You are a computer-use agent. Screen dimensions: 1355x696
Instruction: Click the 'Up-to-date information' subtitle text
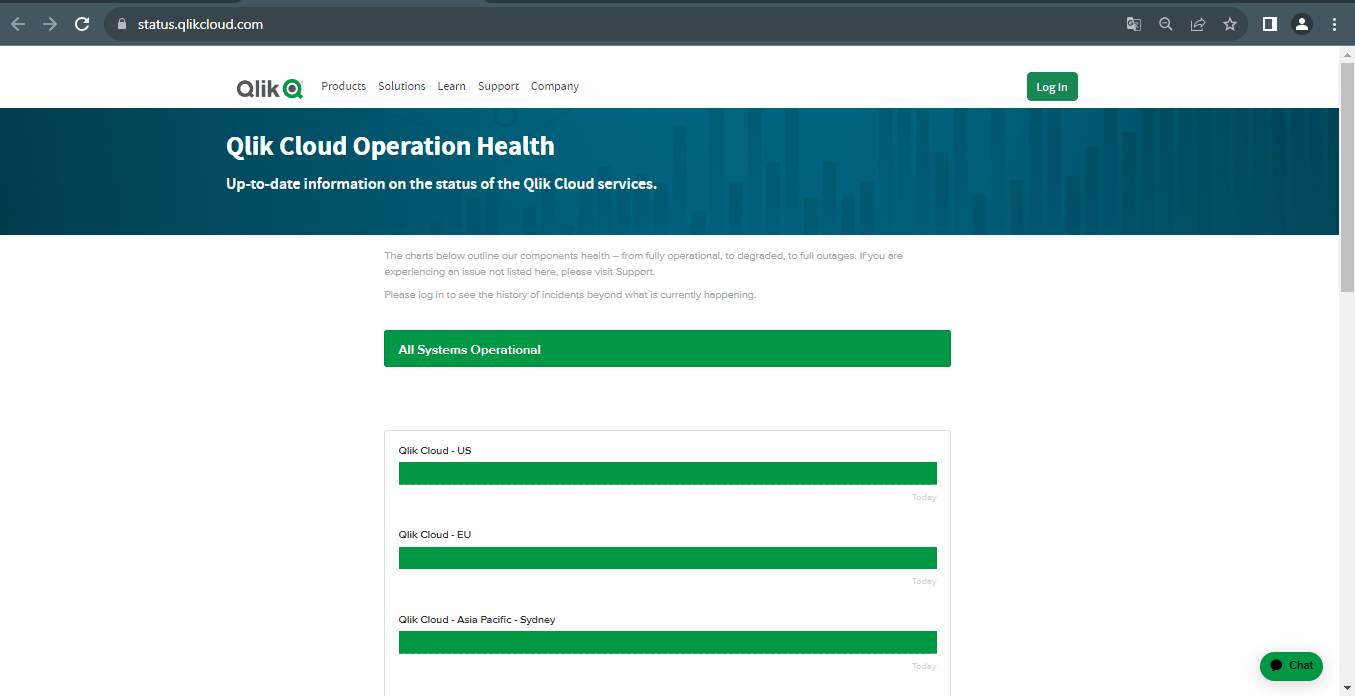441,184
